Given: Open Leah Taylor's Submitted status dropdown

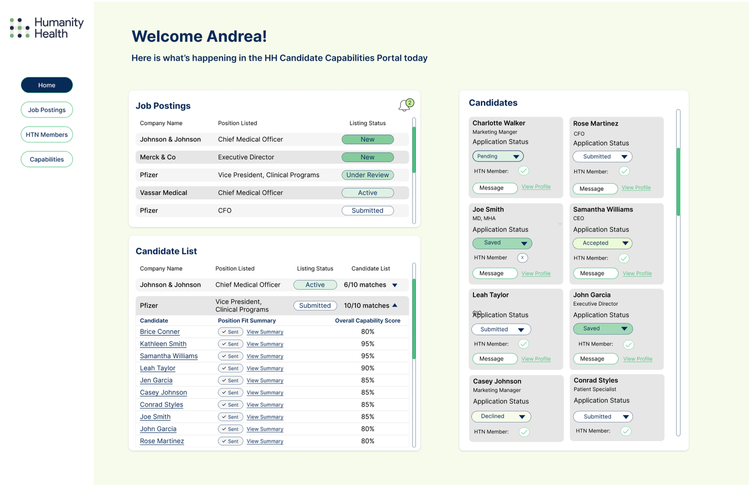Looking at the screenshot, I should pyautogui.click(x=501, y=329).
